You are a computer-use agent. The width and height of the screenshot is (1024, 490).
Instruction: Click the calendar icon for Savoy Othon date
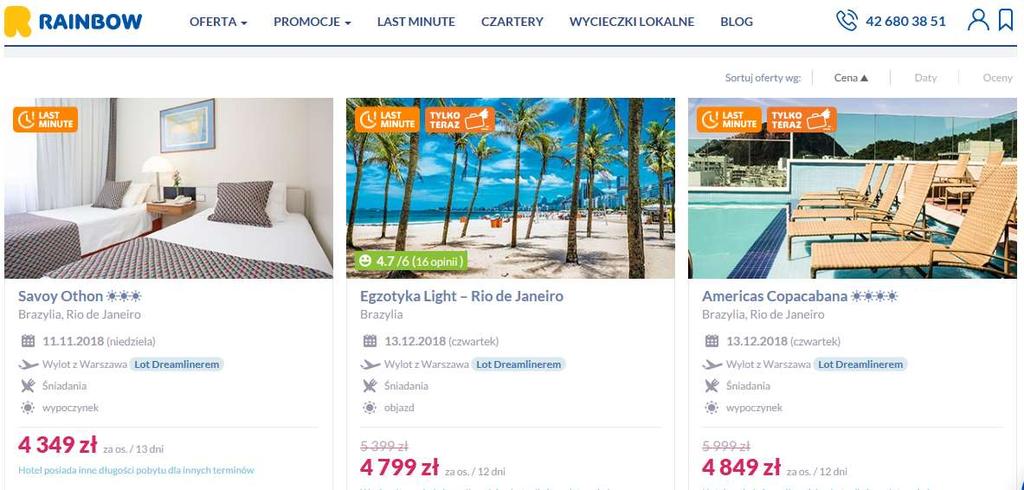[x=27, y=341]
